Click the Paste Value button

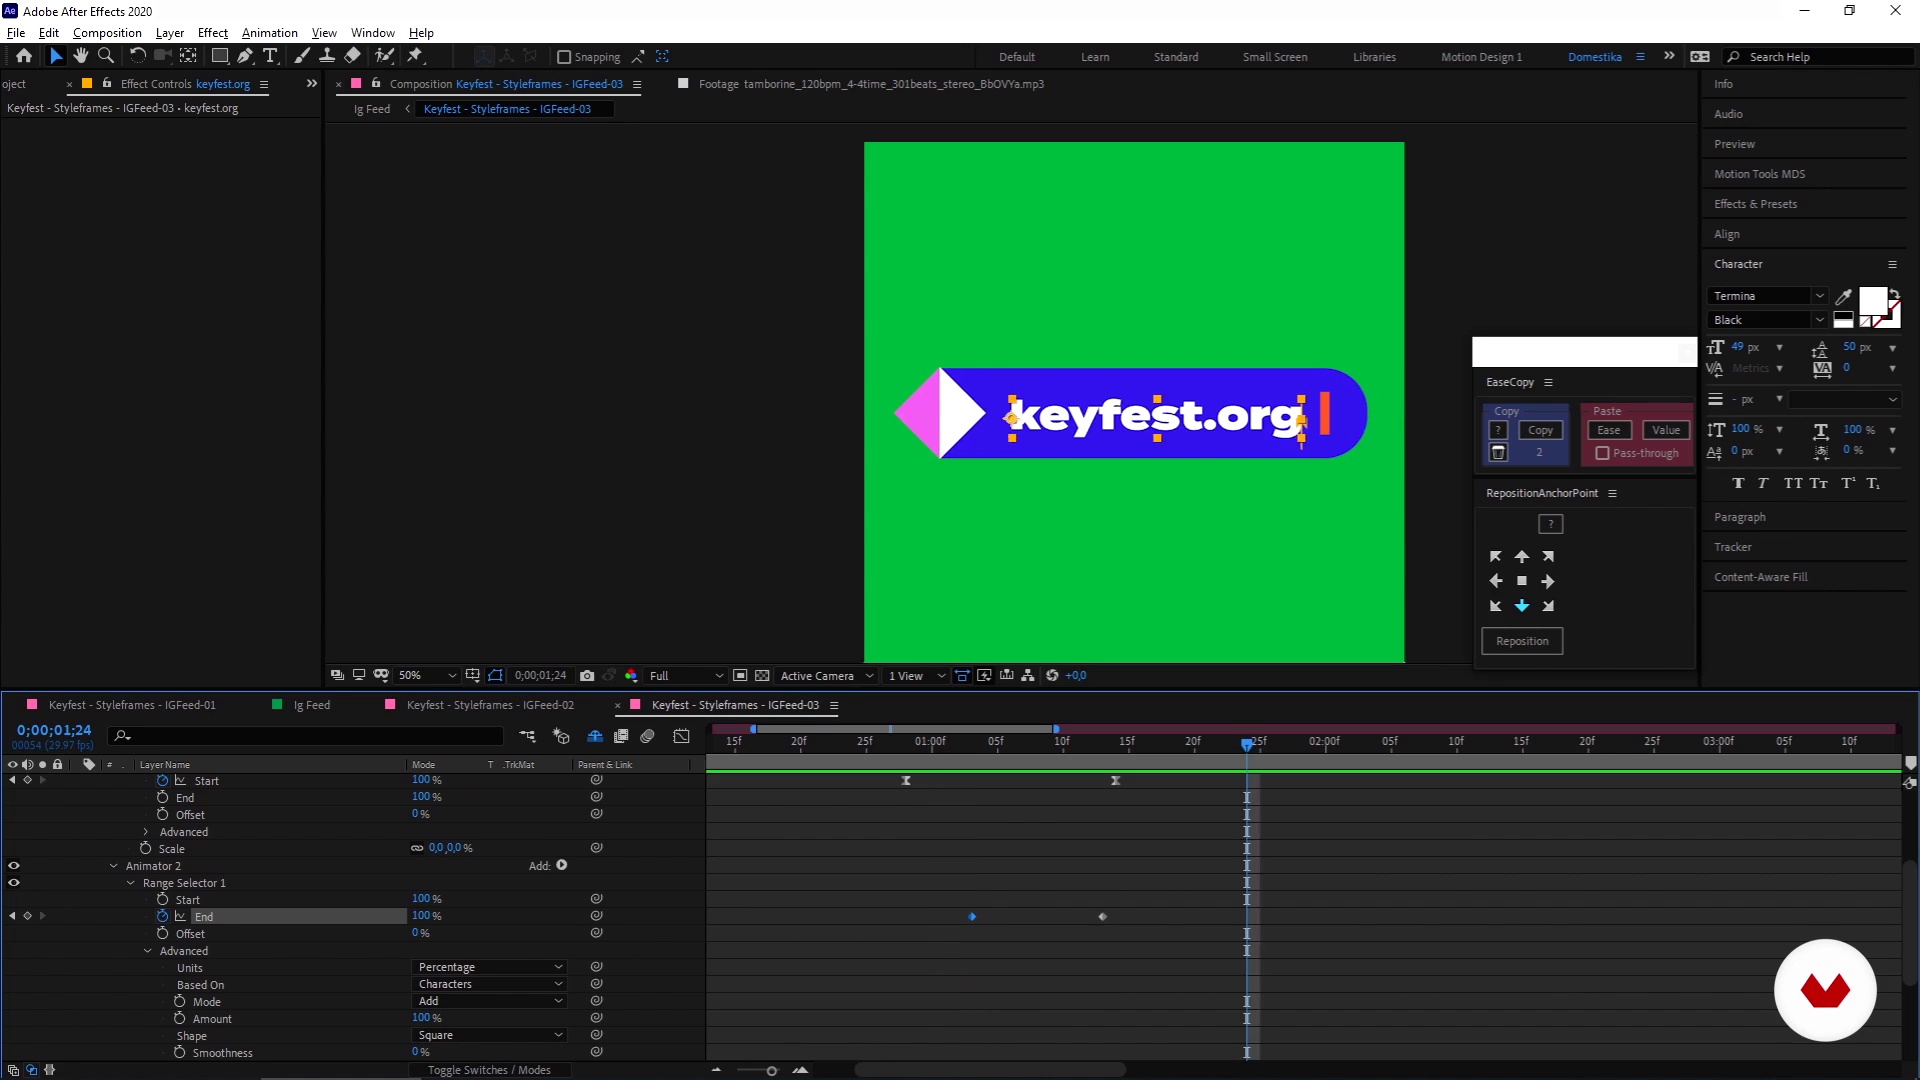pyautogui.click(x=1666, y=430)
